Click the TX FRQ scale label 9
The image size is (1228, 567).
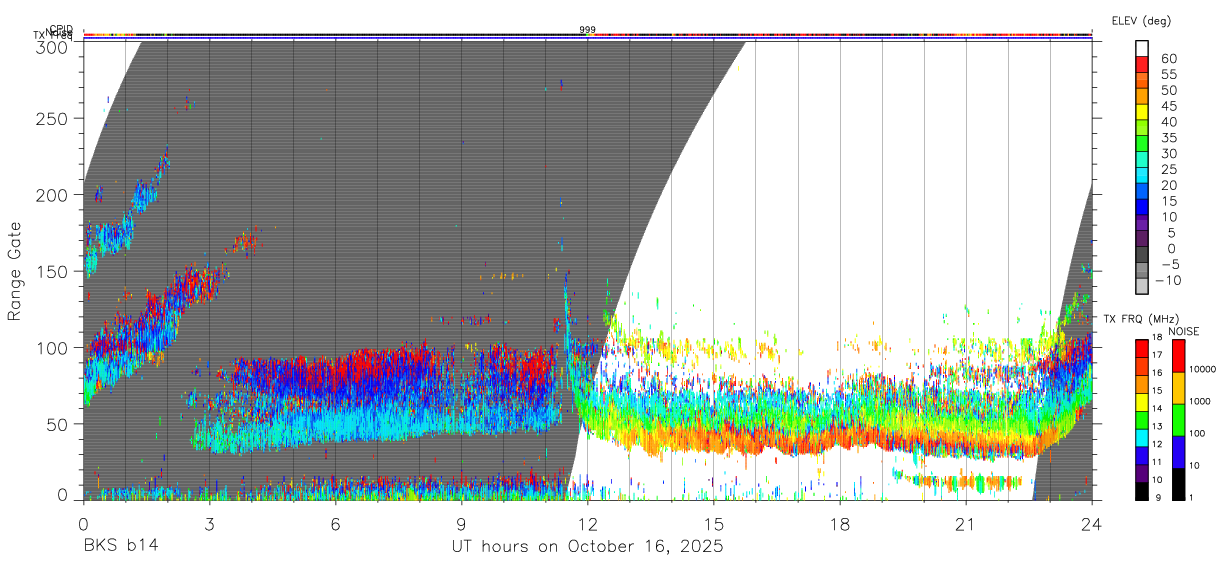click(x=1157, y=498)
